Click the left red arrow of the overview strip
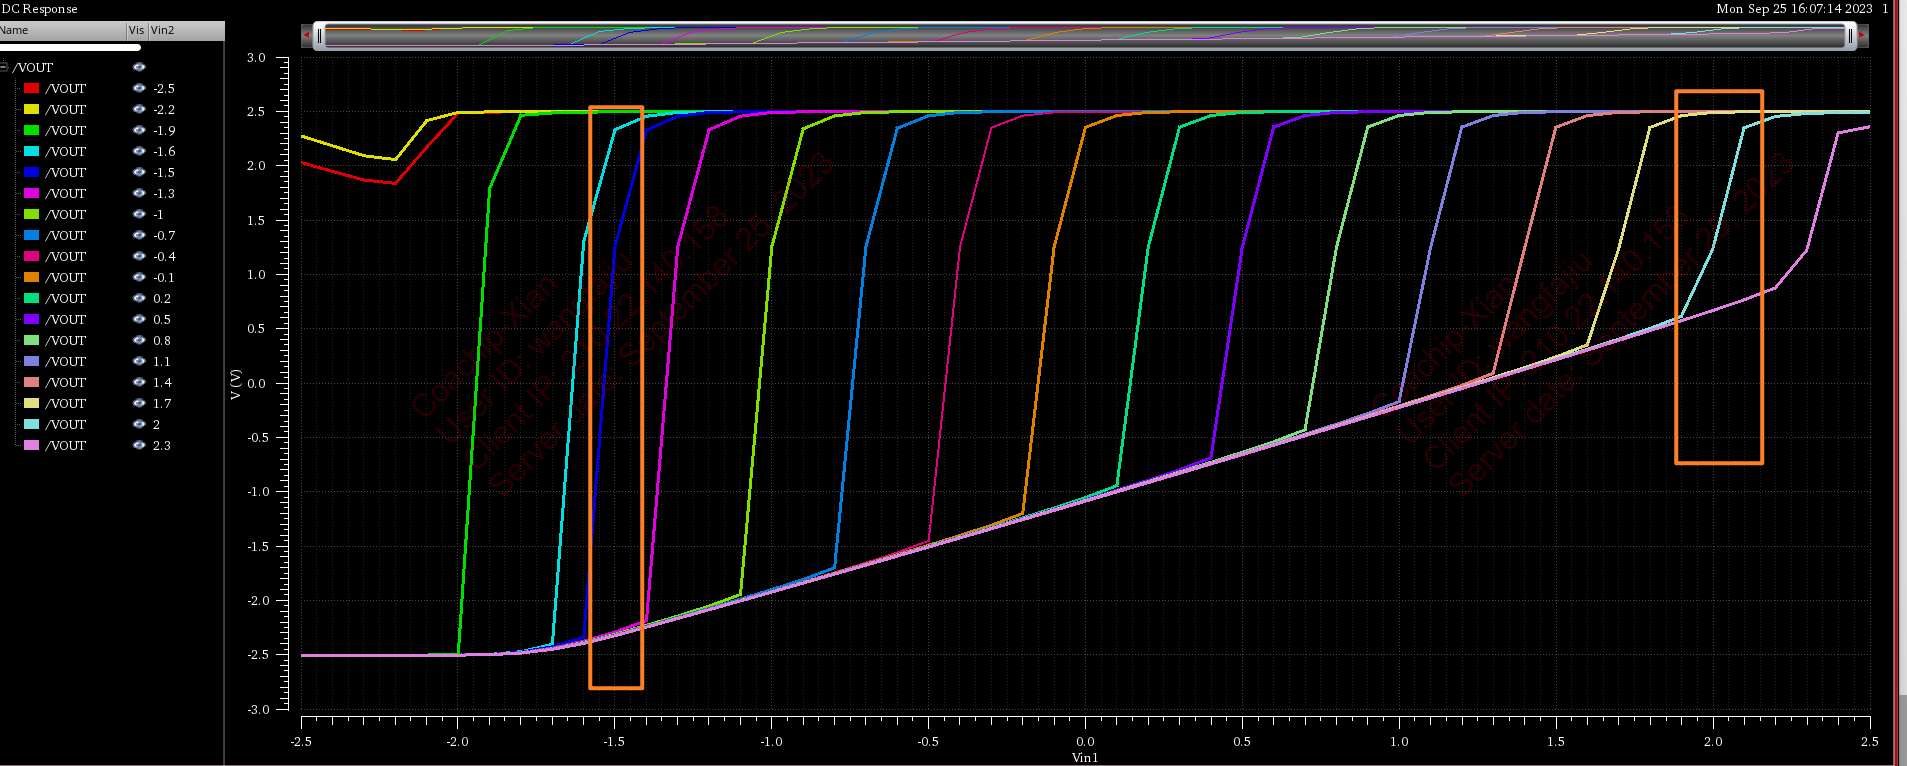Image resolution: width=1907 pixels, height=766 pixels. (307, 36)
